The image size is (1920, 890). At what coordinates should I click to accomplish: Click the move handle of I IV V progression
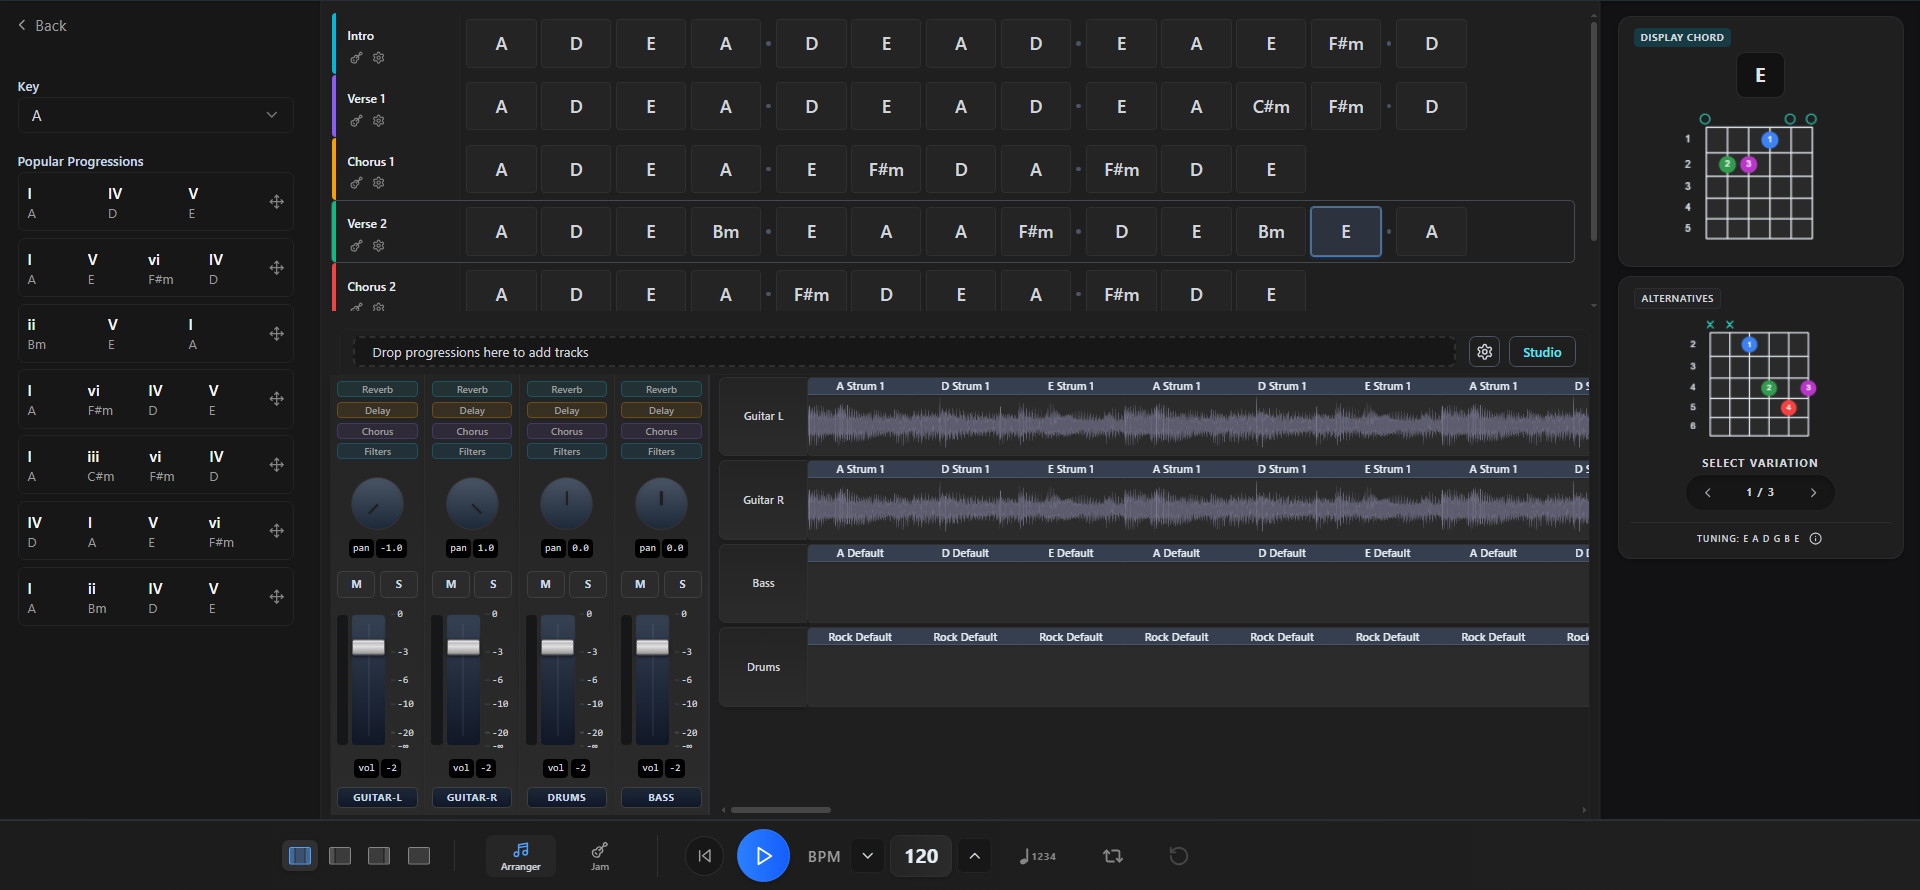277,202
